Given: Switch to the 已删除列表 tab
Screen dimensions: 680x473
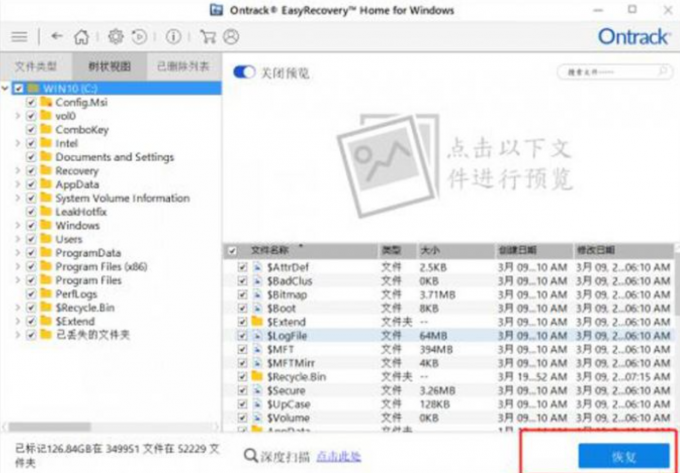Looking at the screenshot, I should tap(183, 67).
